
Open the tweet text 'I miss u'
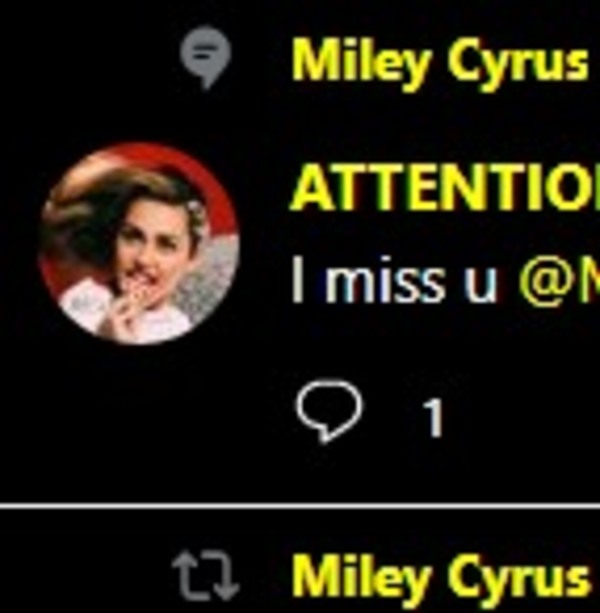(x=394, y=278)
